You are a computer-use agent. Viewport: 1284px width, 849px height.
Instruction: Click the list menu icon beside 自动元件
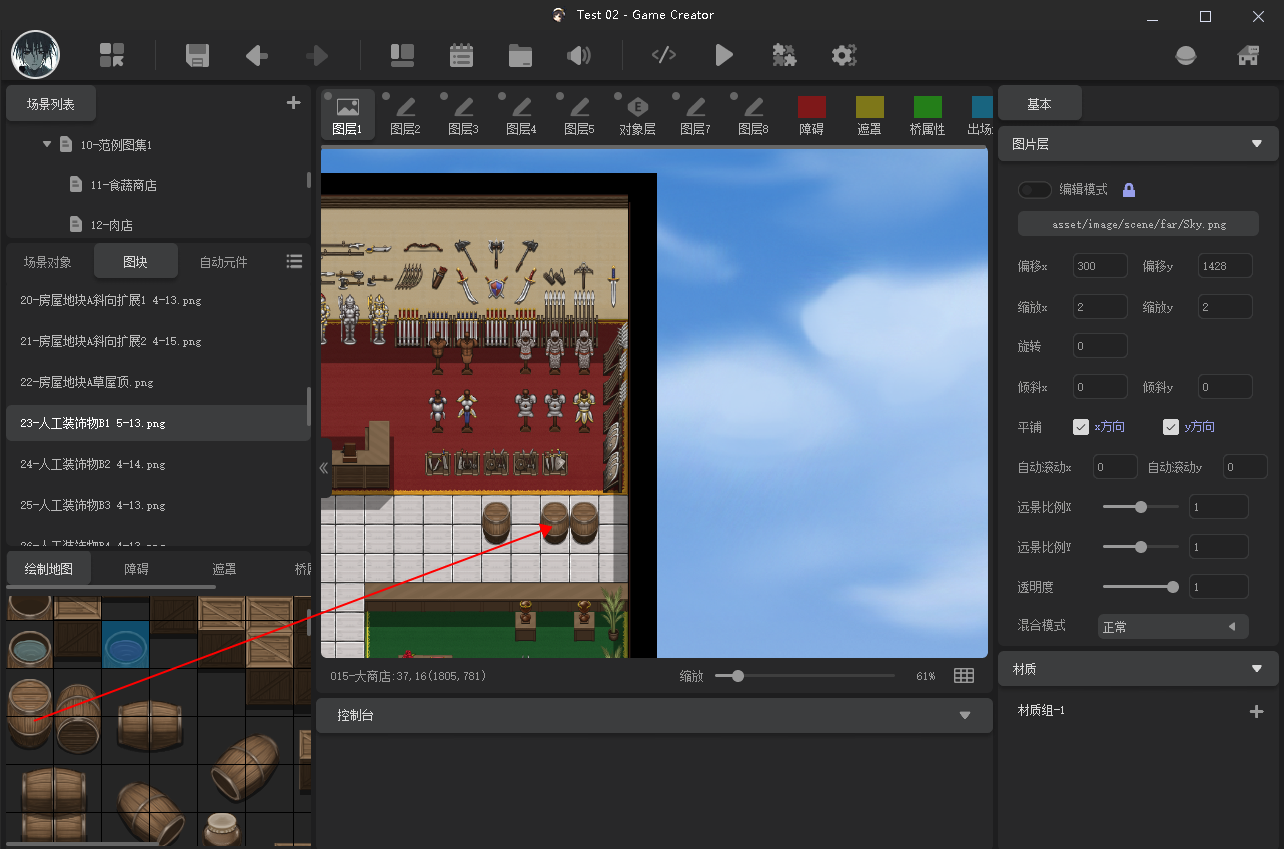(x=294, y=261)
